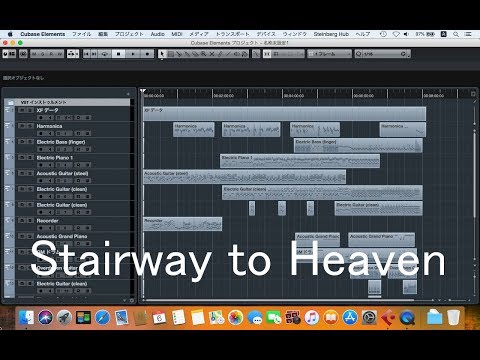Select the Recorder clip in timeline

pyautogui.click(x=183, y=224)
